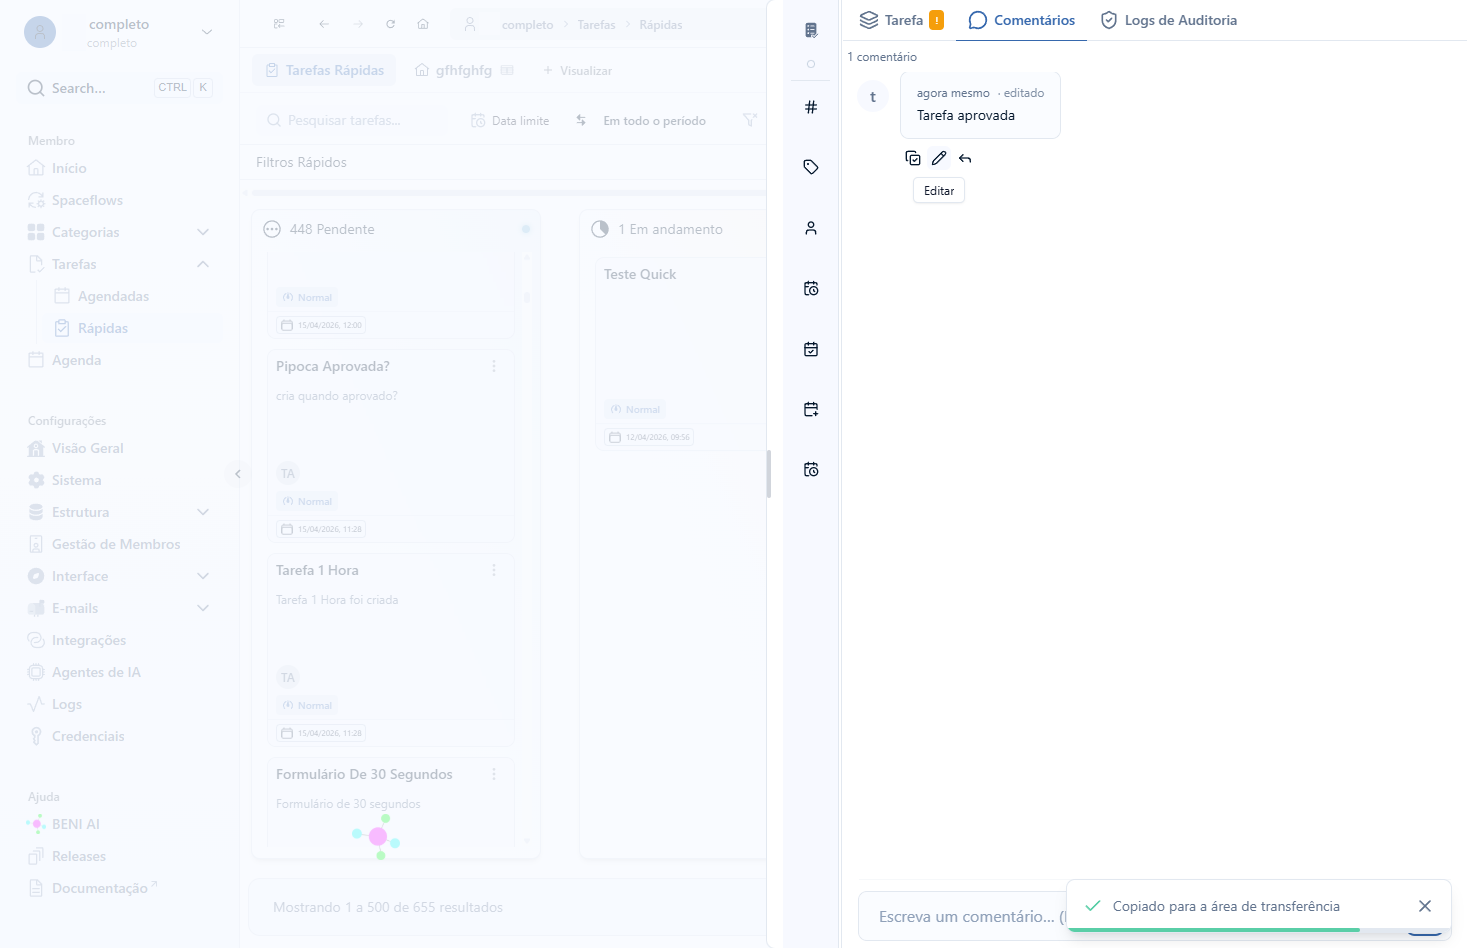Click the forward arrow in the top navigation bar
This screenshot has width=1467, height=948.
coord(358,24)
